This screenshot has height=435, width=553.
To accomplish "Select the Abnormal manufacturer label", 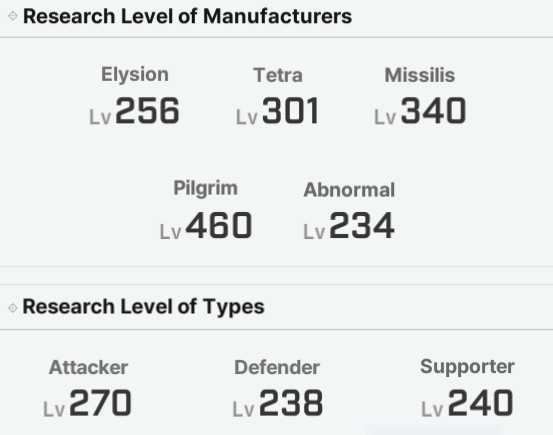I will coord(349,190).
